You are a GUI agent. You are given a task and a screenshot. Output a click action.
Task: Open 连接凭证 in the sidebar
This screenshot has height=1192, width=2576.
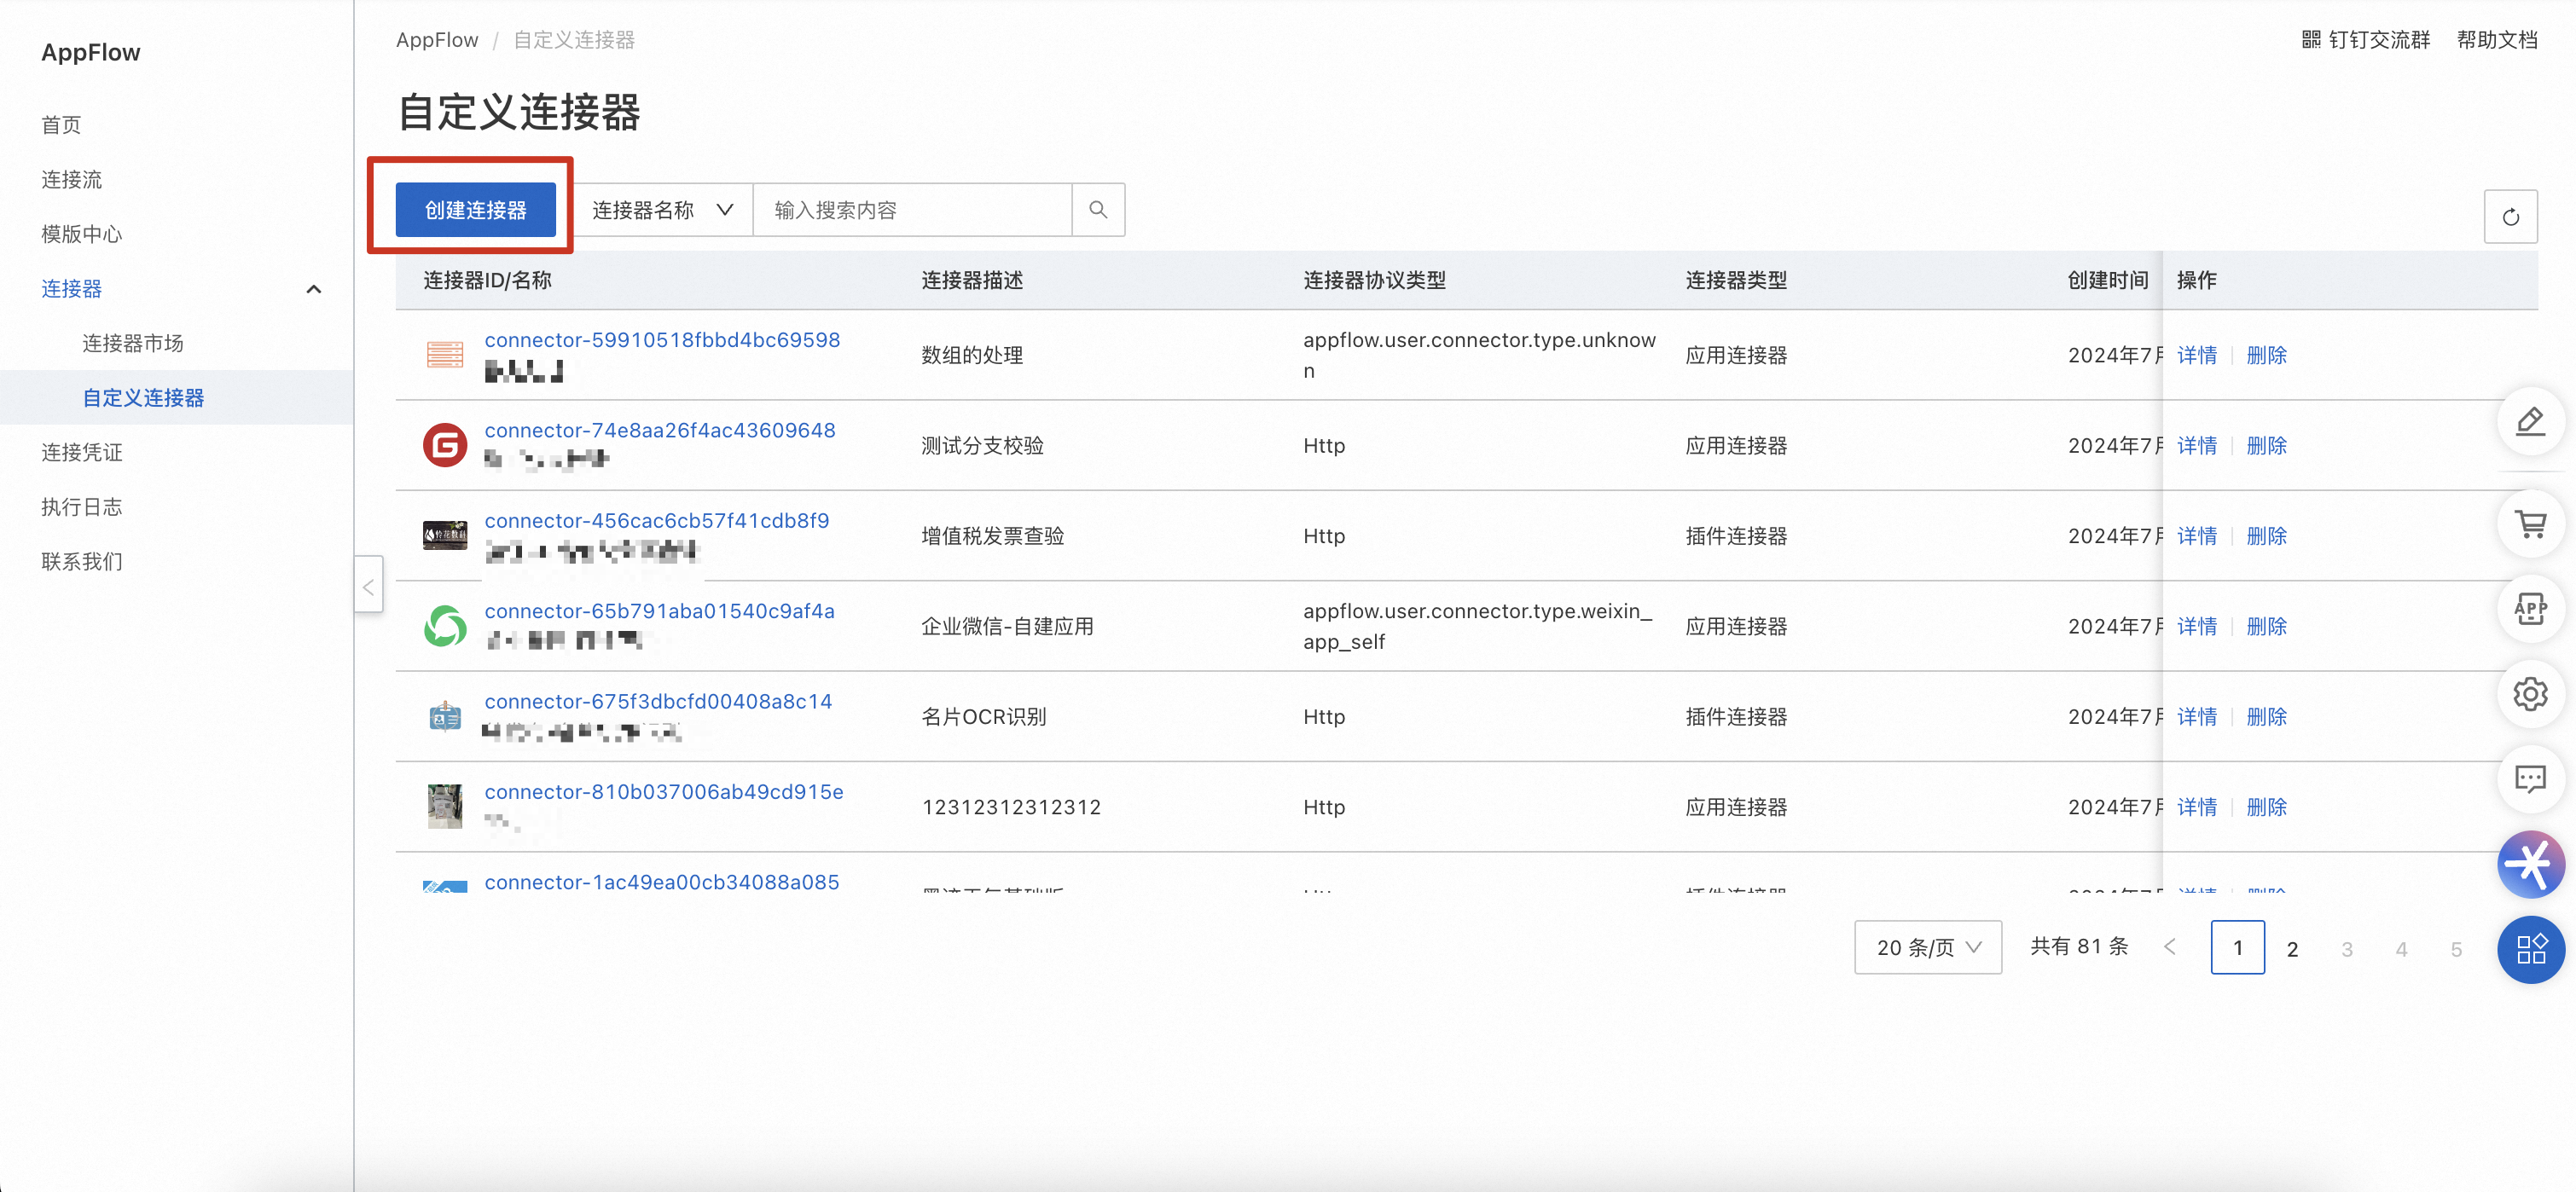coord(81,452)
